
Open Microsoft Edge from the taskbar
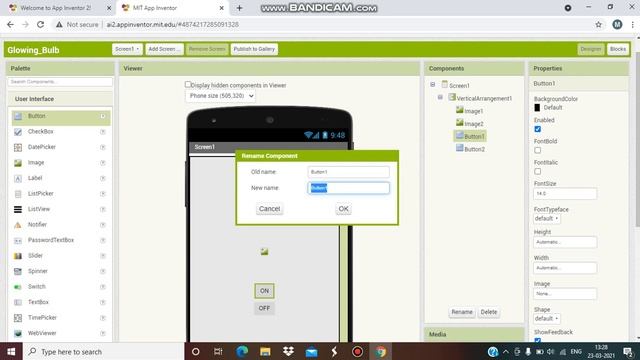point(242,351)
